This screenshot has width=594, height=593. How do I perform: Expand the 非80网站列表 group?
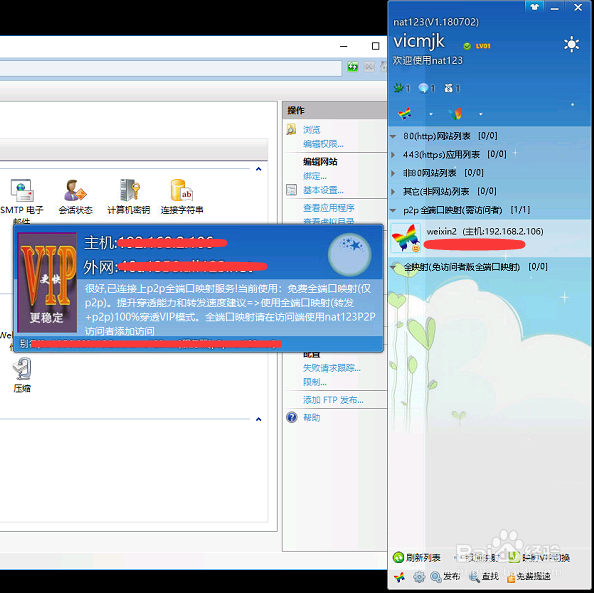(393, 173)
